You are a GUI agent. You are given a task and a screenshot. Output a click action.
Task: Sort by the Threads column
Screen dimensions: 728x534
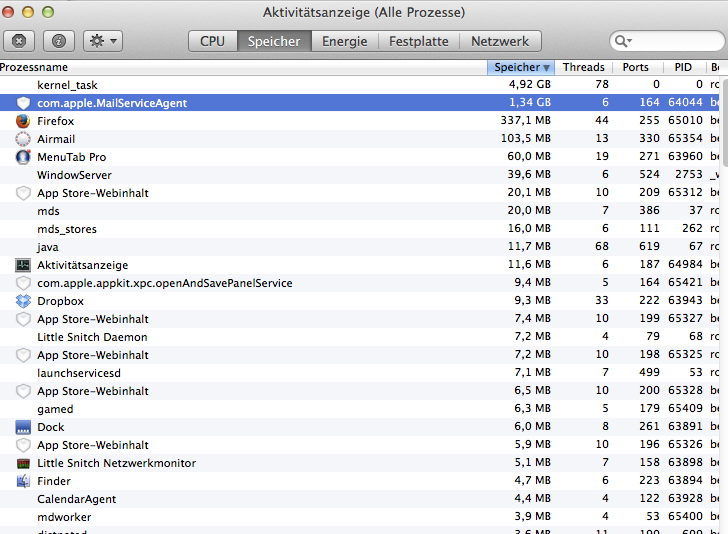click(584, 67)
